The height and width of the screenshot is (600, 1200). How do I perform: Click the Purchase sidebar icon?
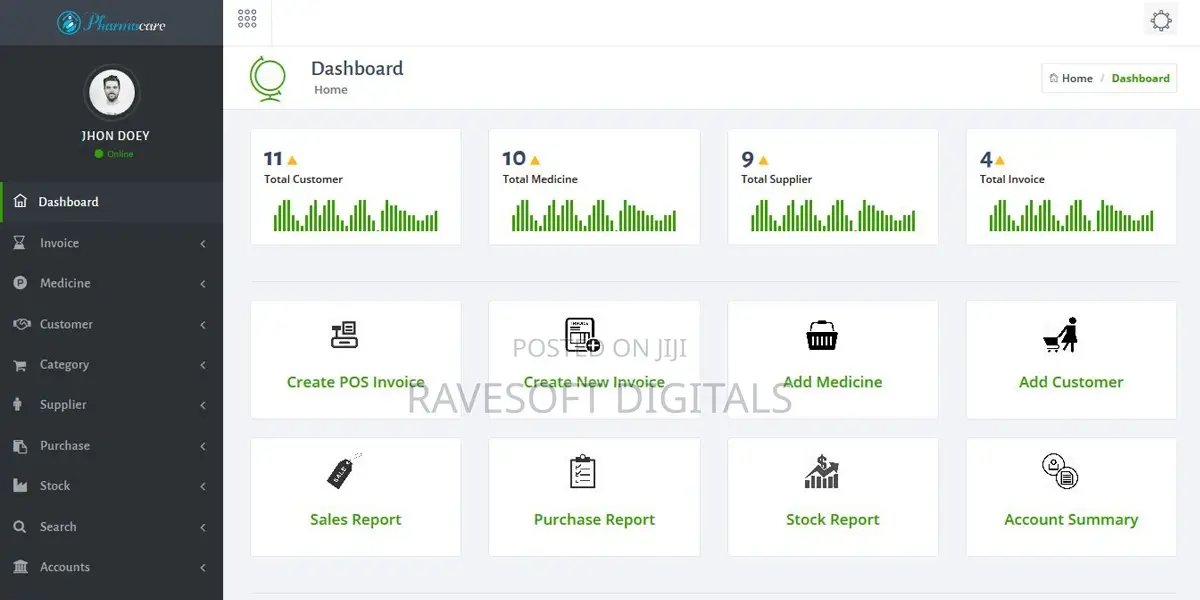[20, 446]
